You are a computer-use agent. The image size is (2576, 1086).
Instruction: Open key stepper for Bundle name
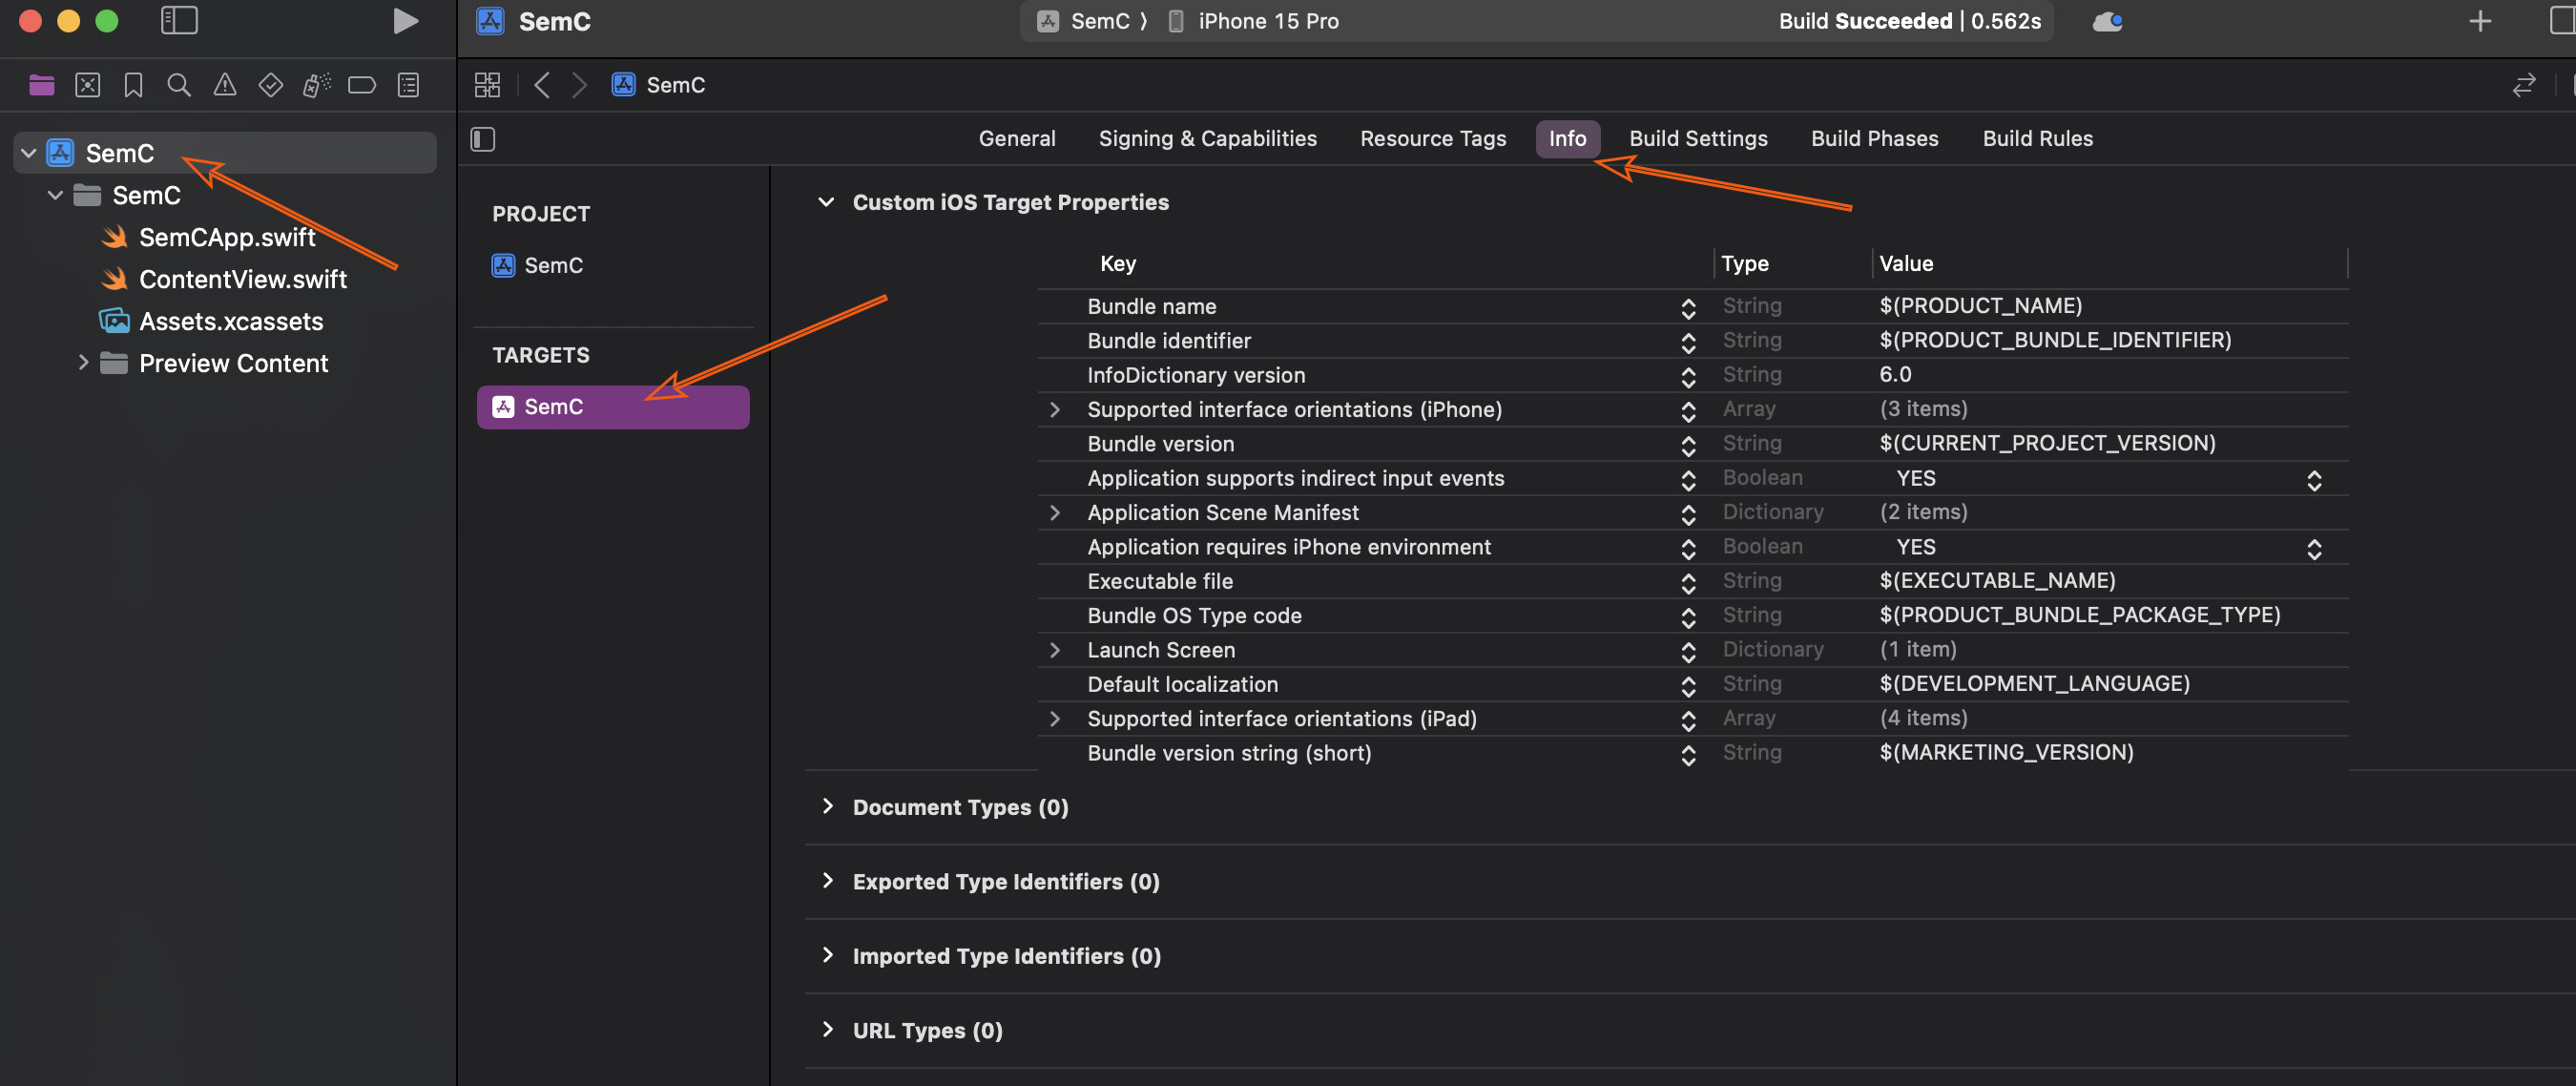[1688, 309]
